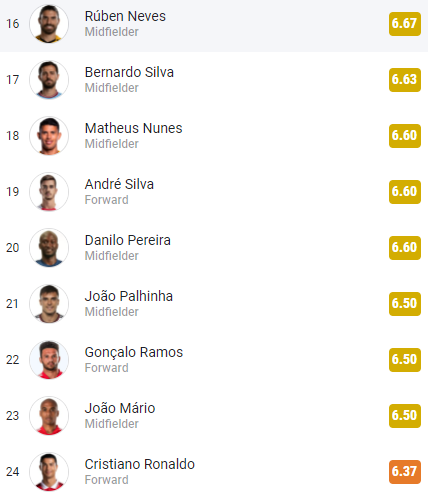Screen dimensions: 428x495
Task: Open the Bernardo Silva player name
Action: [129, 72]
